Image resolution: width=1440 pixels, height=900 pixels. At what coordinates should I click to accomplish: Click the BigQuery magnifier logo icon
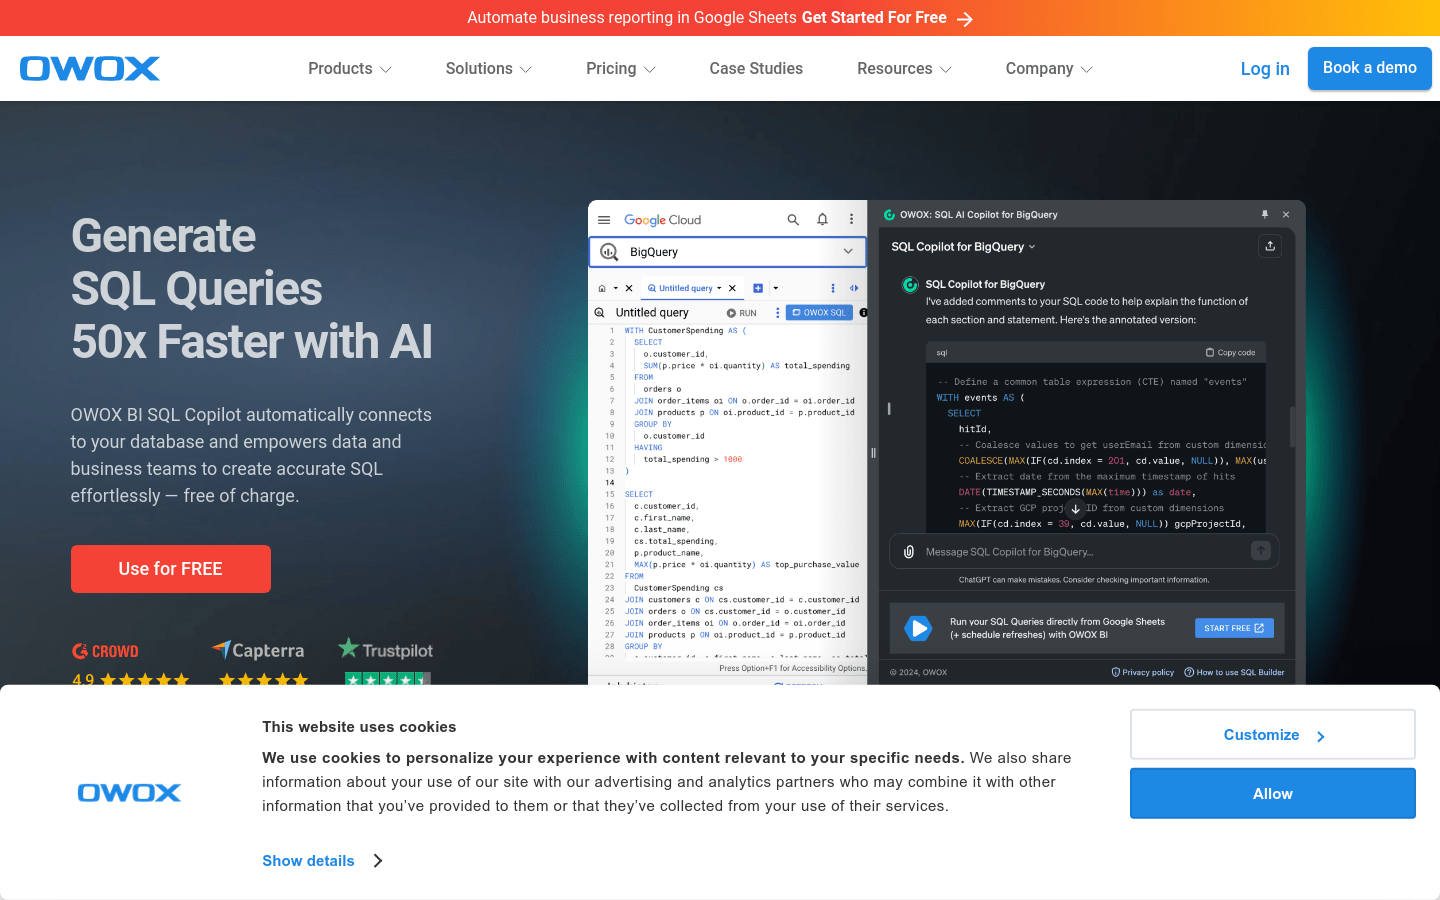(609, 252)
